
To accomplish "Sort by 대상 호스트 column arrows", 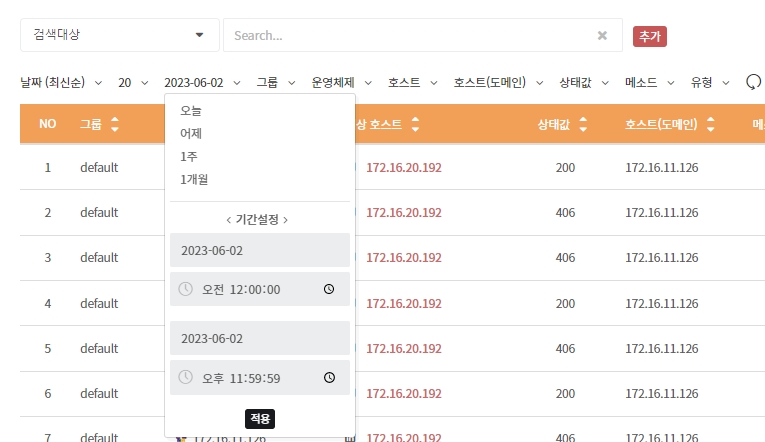I will tap(415, 125).
